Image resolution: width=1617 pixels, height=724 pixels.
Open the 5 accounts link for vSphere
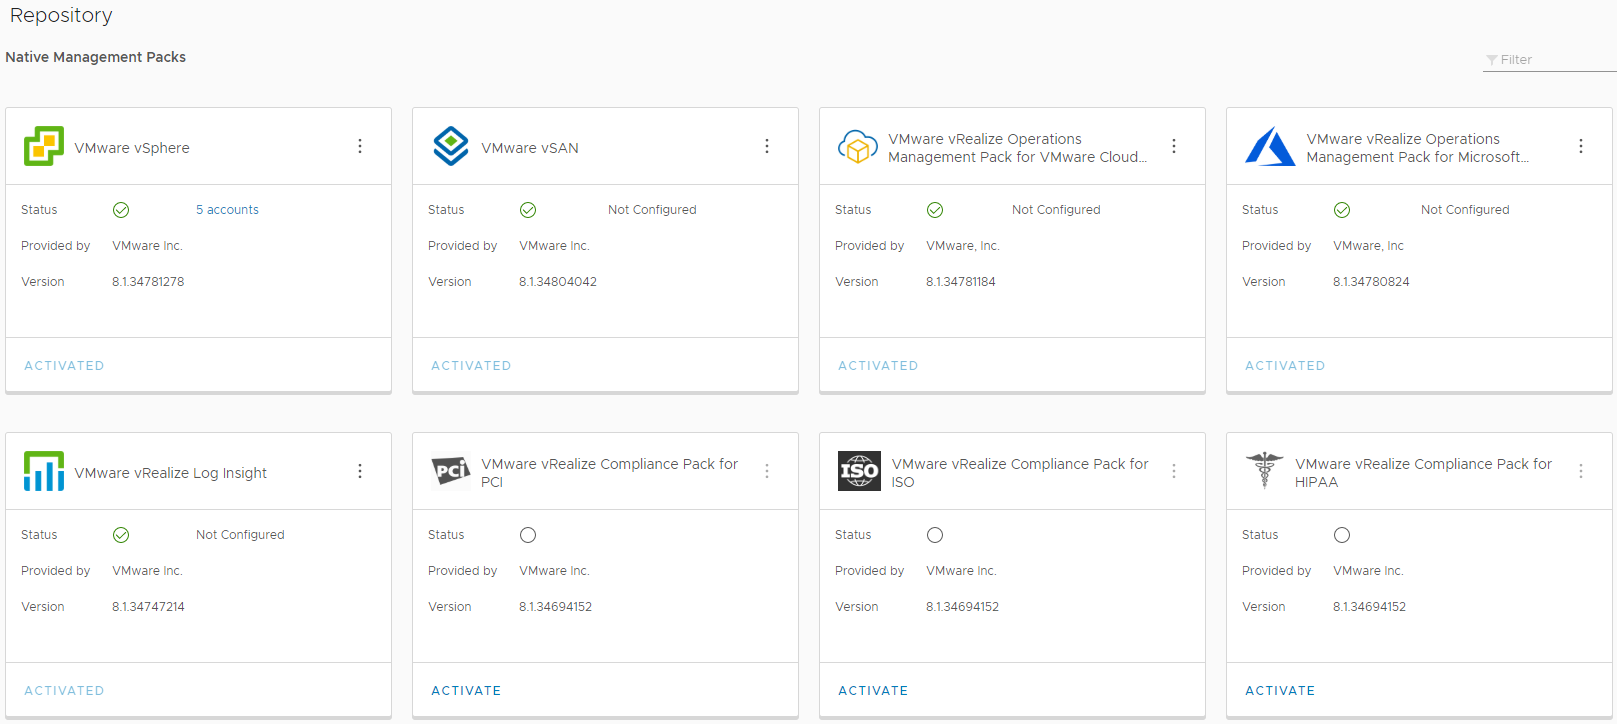(x=227, y=210)
